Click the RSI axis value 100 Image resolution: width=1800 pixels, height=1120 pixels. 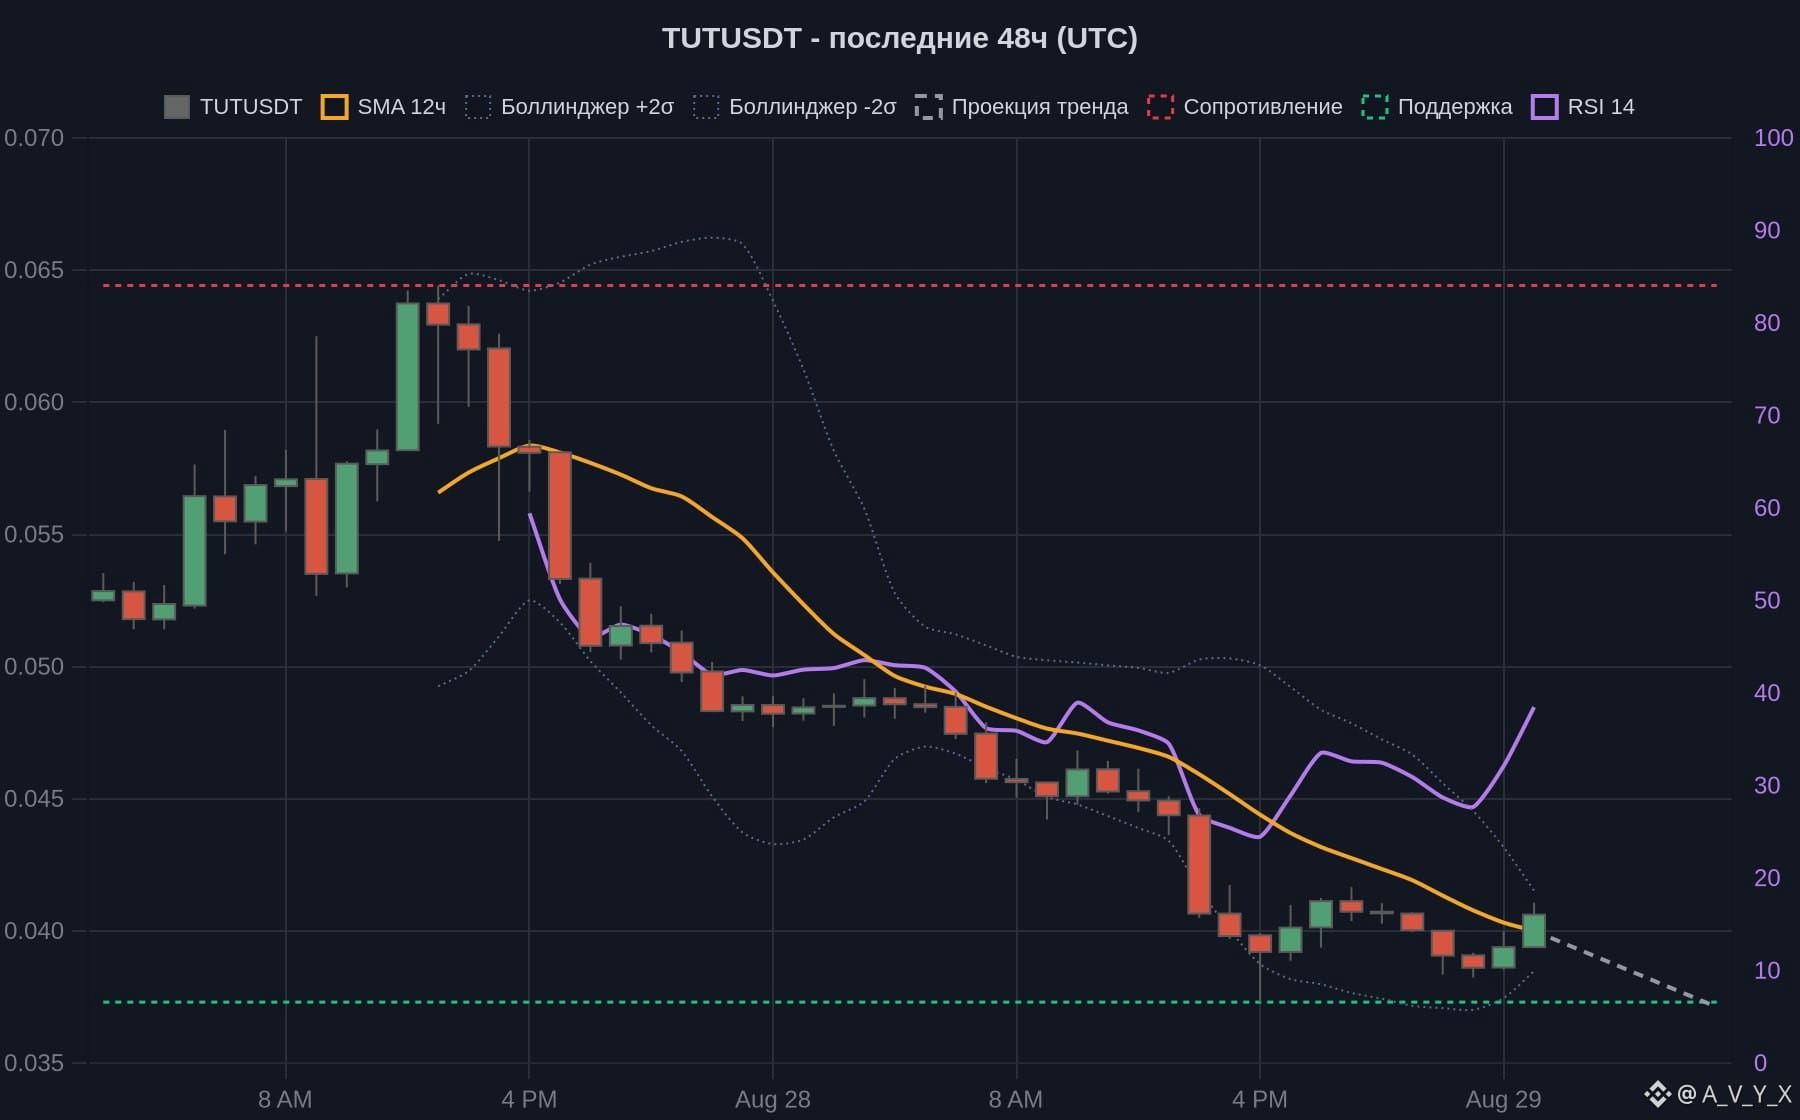click(x=1773, y=138)
